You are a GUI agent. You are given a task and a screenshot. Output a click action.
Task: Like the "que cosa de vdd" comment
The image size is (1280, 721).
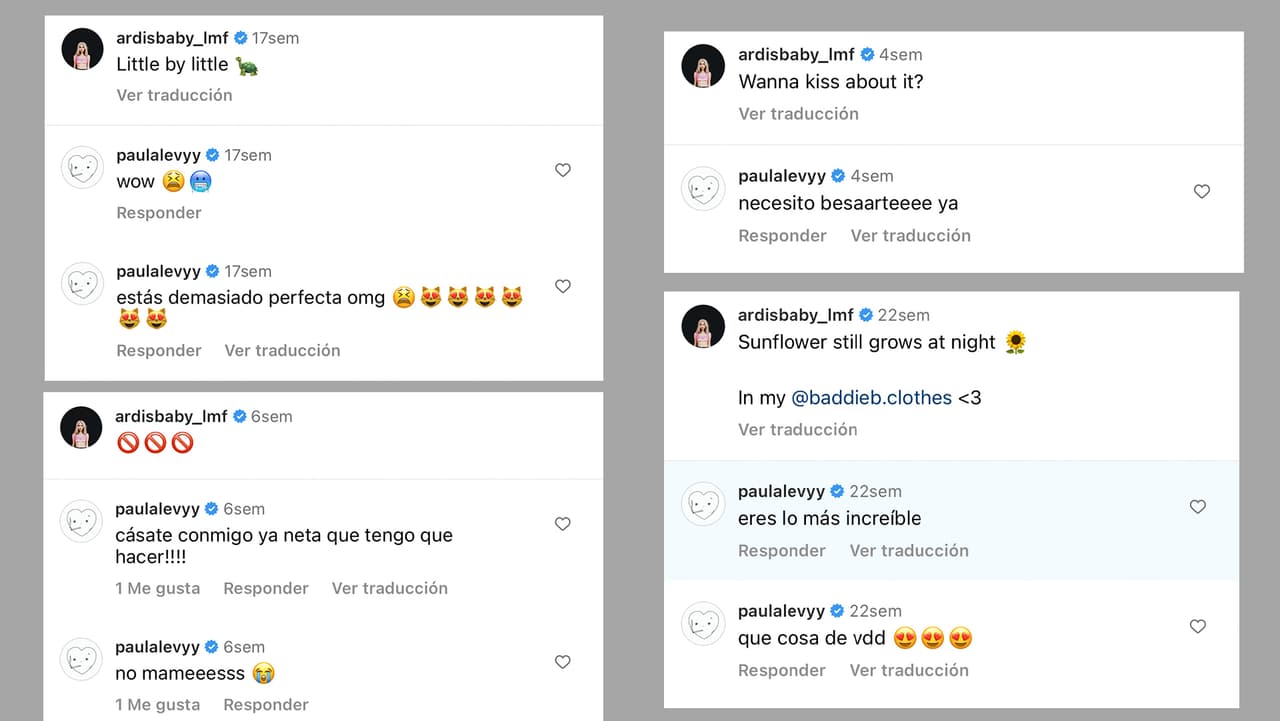click(1197, 626)
